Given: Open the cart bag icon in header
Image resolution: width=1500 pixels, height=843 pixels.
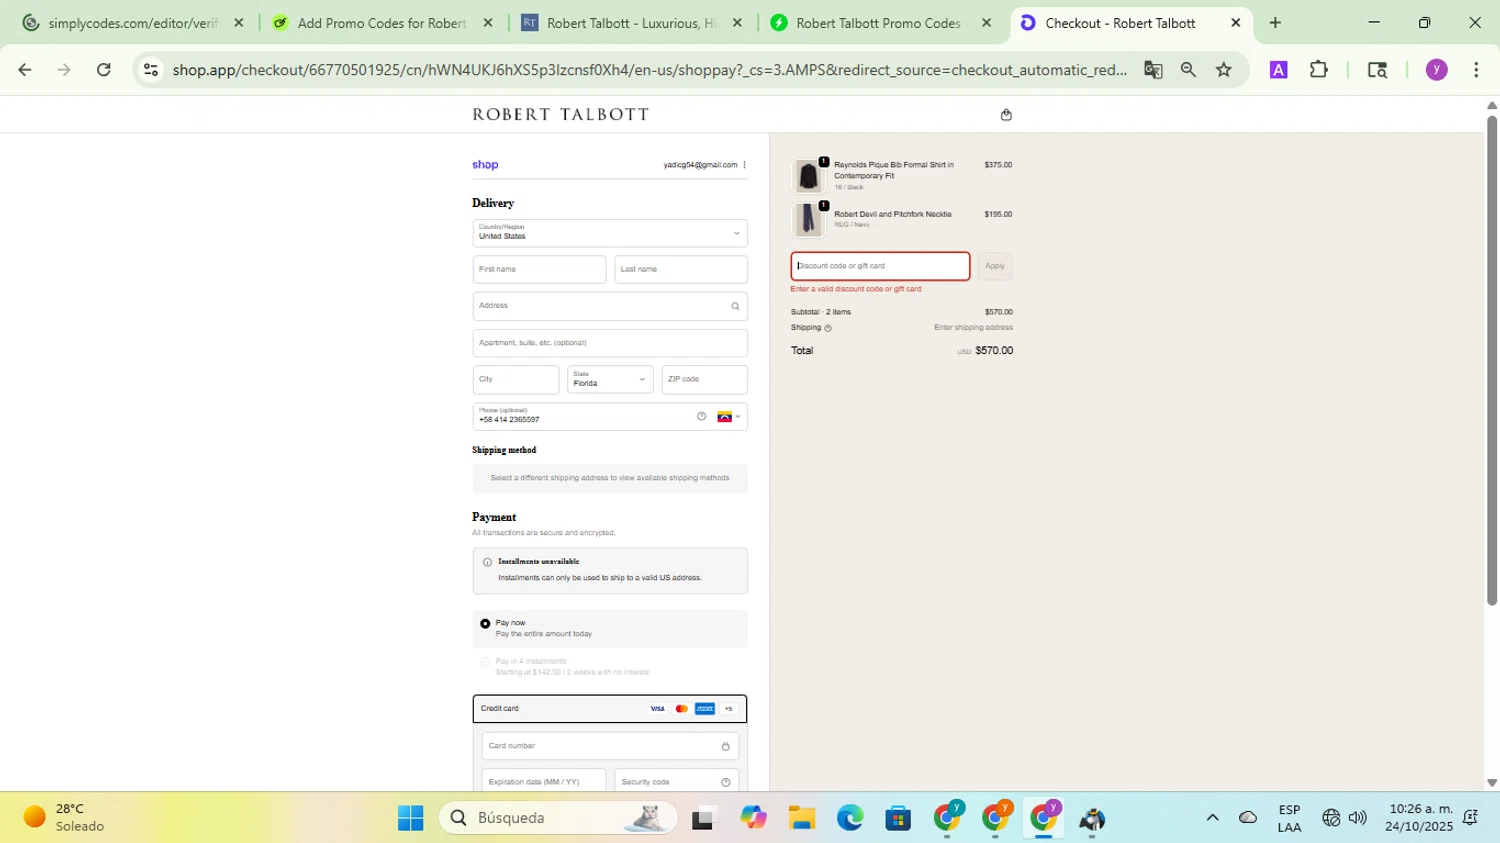Looking at the screenshot, I should [1006, 115].
